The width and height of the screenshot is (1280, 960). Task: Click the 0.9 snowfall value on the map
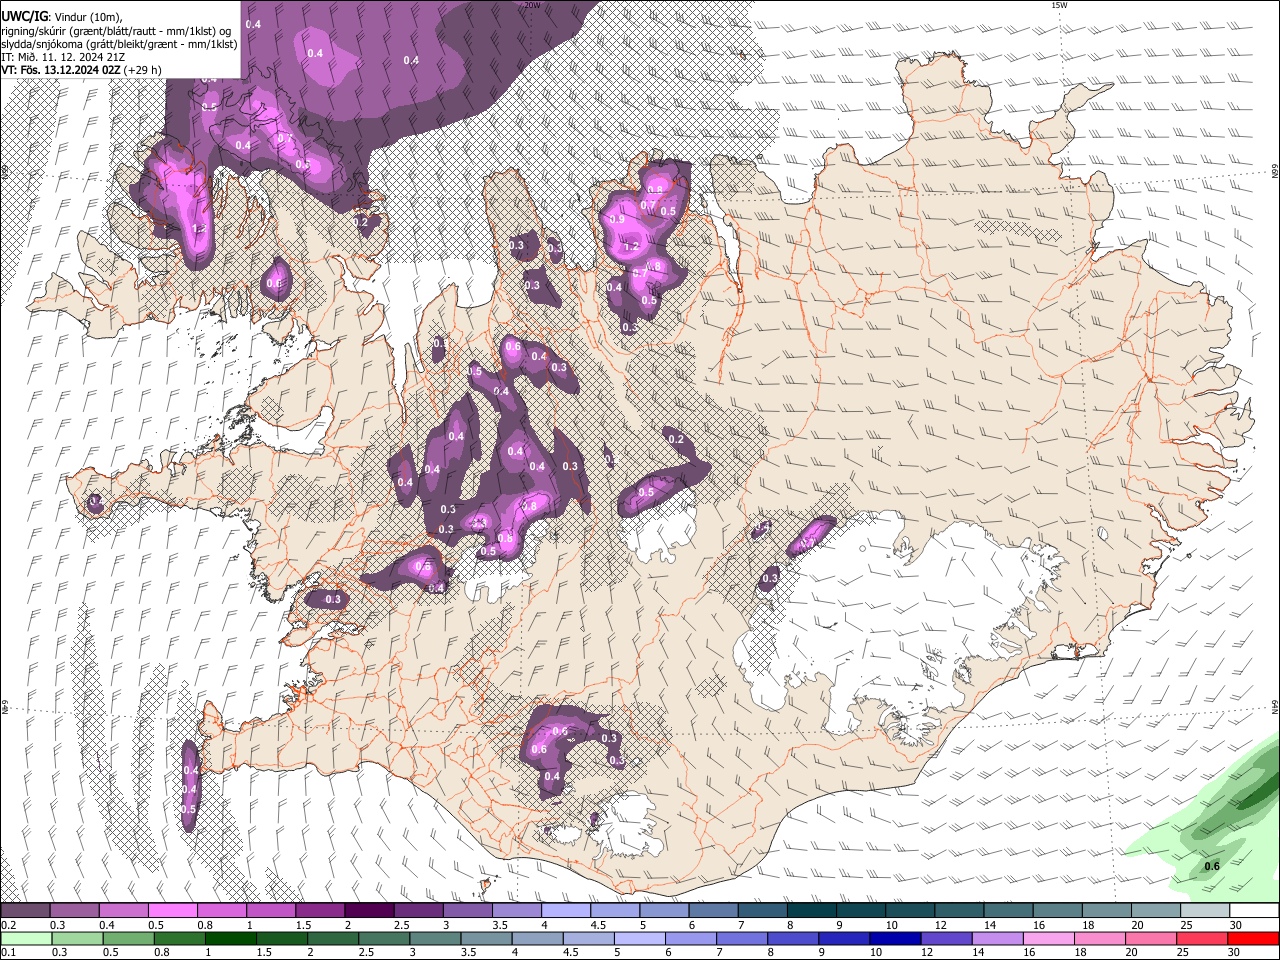(617, 219)
